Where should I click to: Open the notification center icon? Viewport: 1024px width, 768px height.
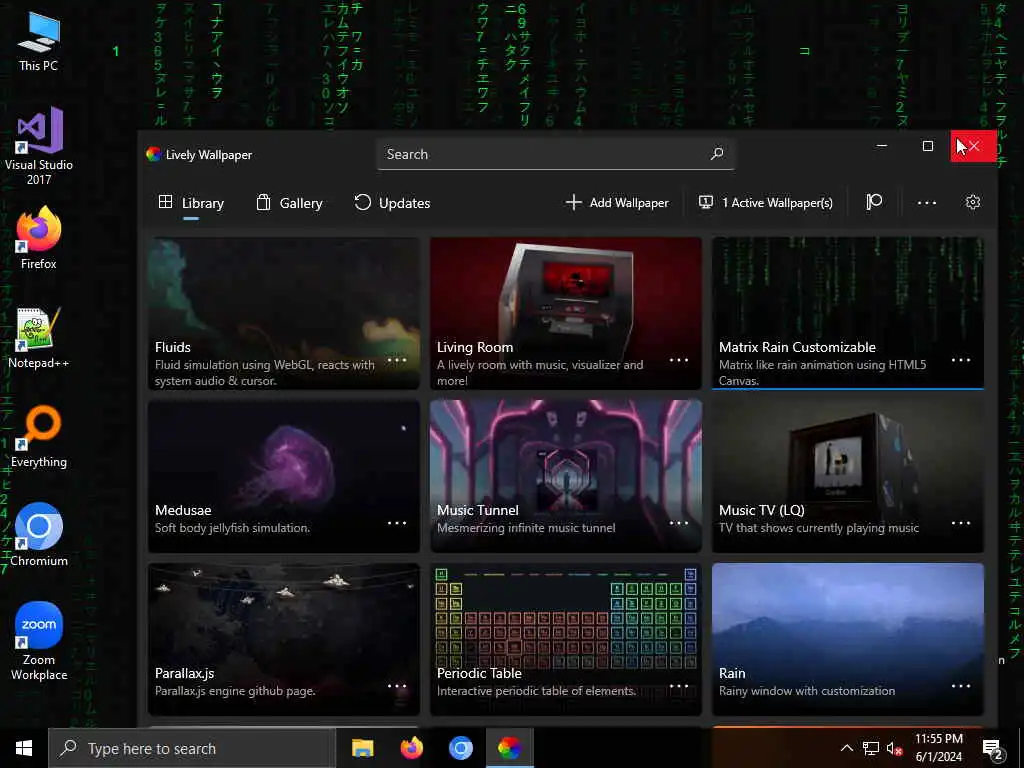[992, 748]
